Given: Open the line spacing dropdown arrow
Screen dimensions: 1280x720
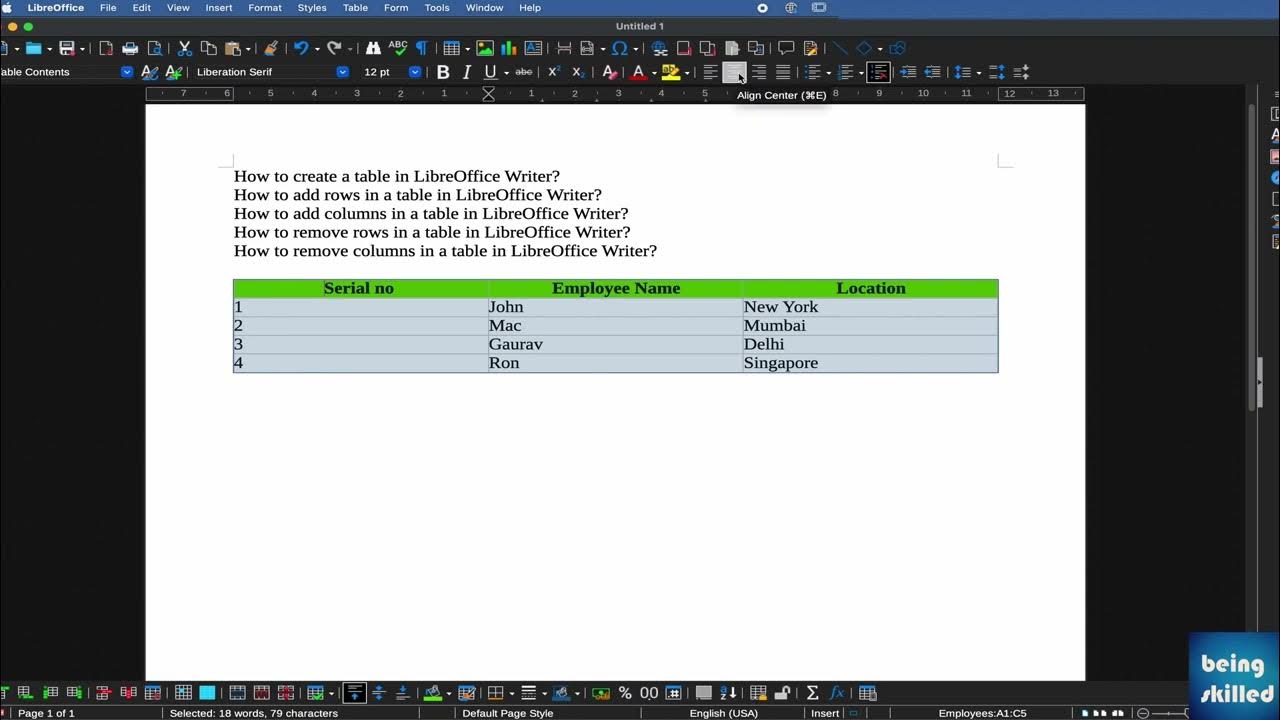Looking at the screenshot, I should click(x=978, y=72).
